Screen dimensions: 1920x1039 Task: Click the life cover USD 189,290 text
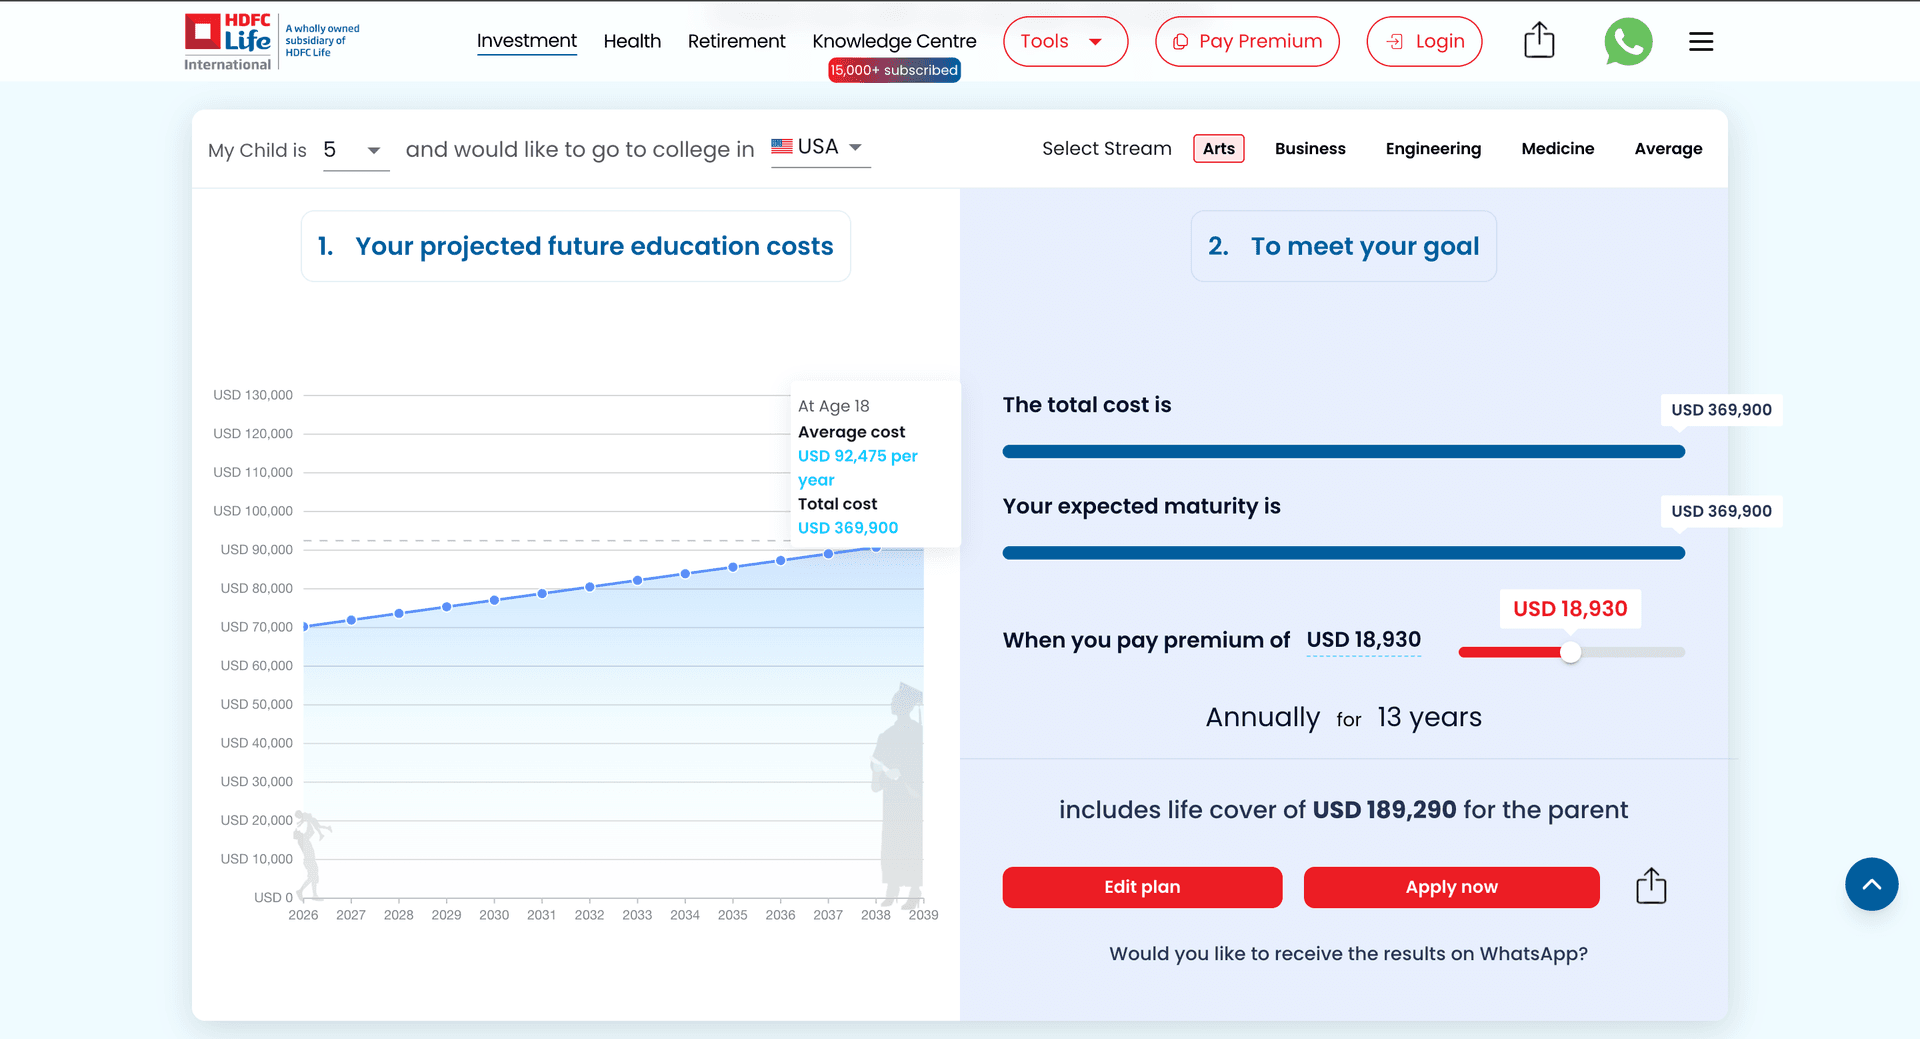tap(1384, 810)
